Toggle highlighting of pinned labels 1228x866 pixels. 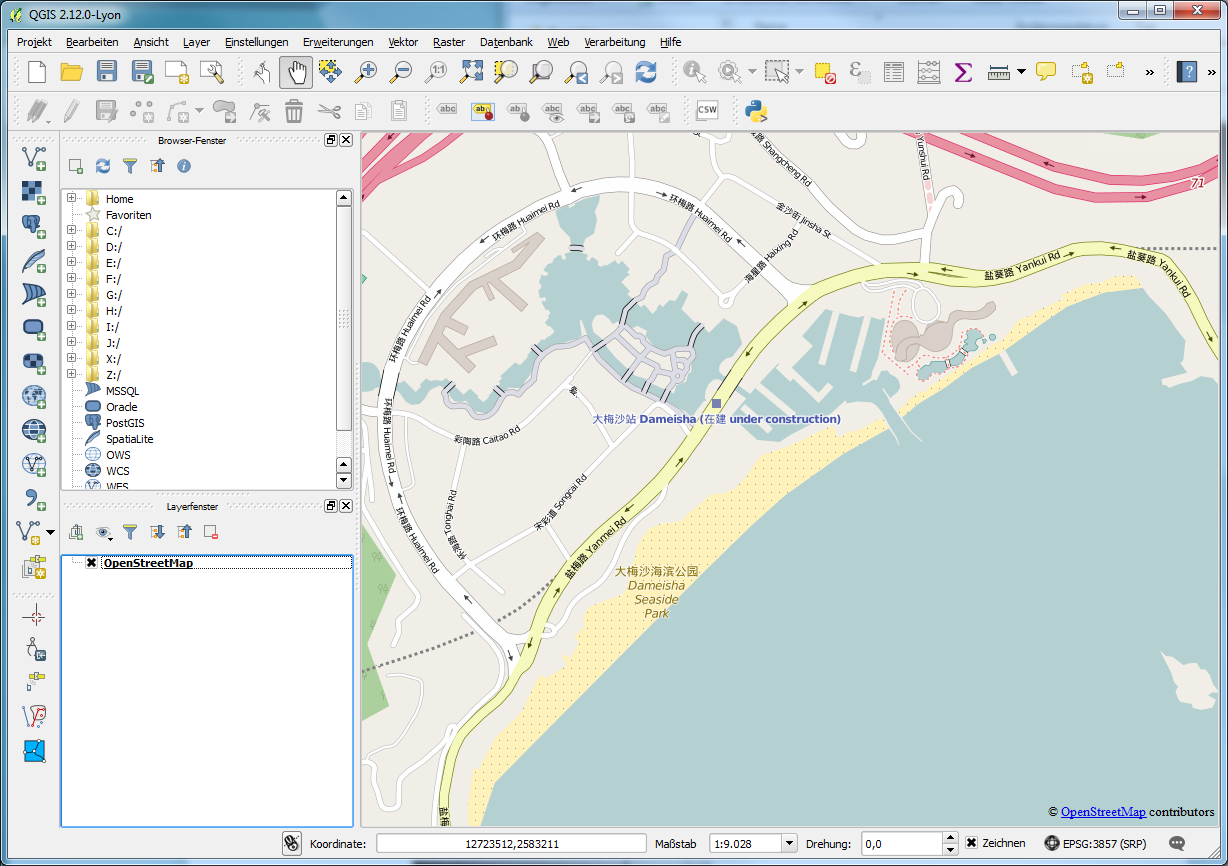click(x=484, y=110)
